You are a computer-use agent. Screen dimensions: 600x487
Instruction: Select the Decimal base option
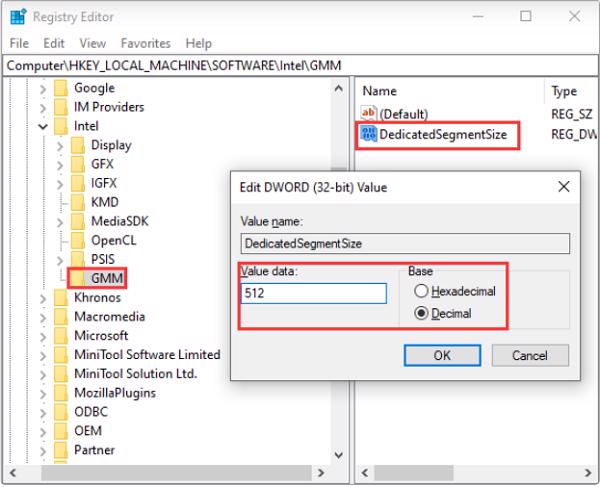tap(421, 313)
